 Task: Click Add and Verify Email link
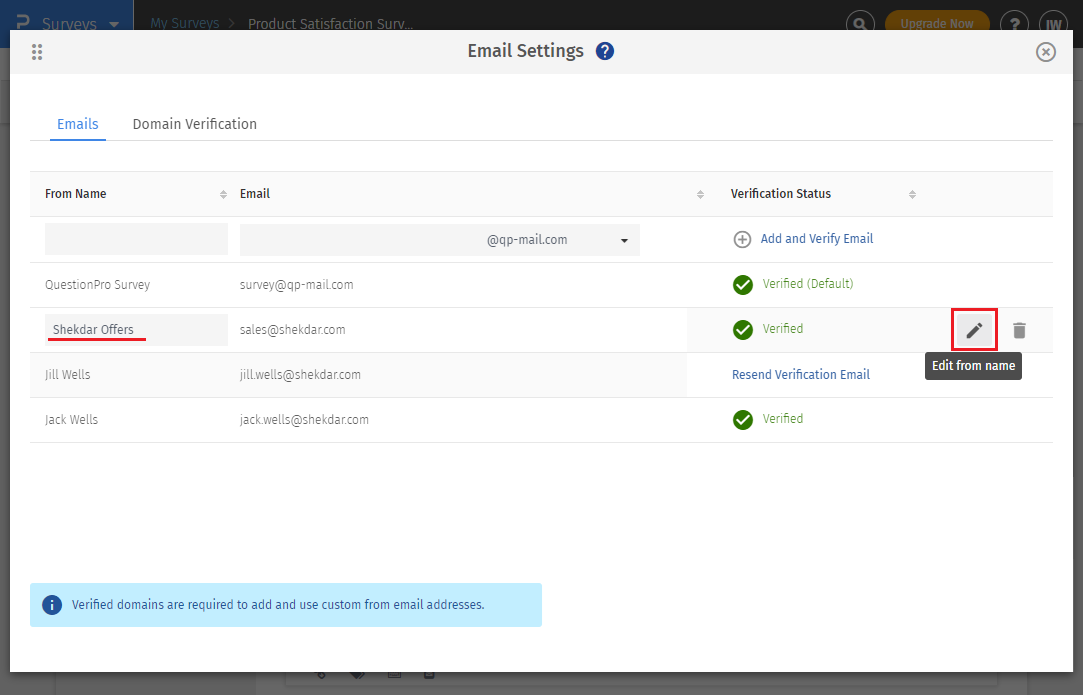[816, 239]
